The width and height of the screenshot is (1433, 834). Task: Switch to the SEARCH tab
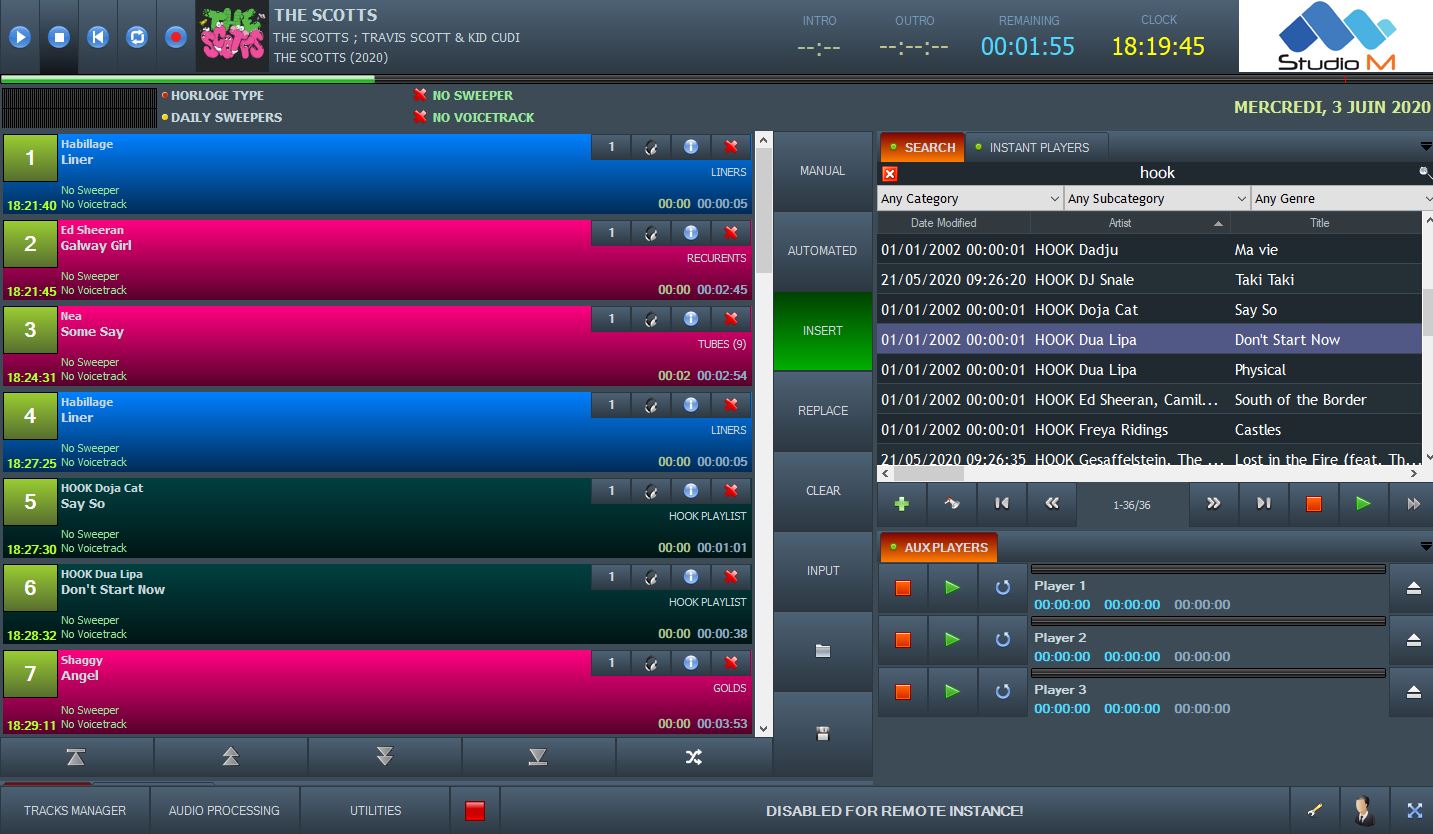[922, 147]
